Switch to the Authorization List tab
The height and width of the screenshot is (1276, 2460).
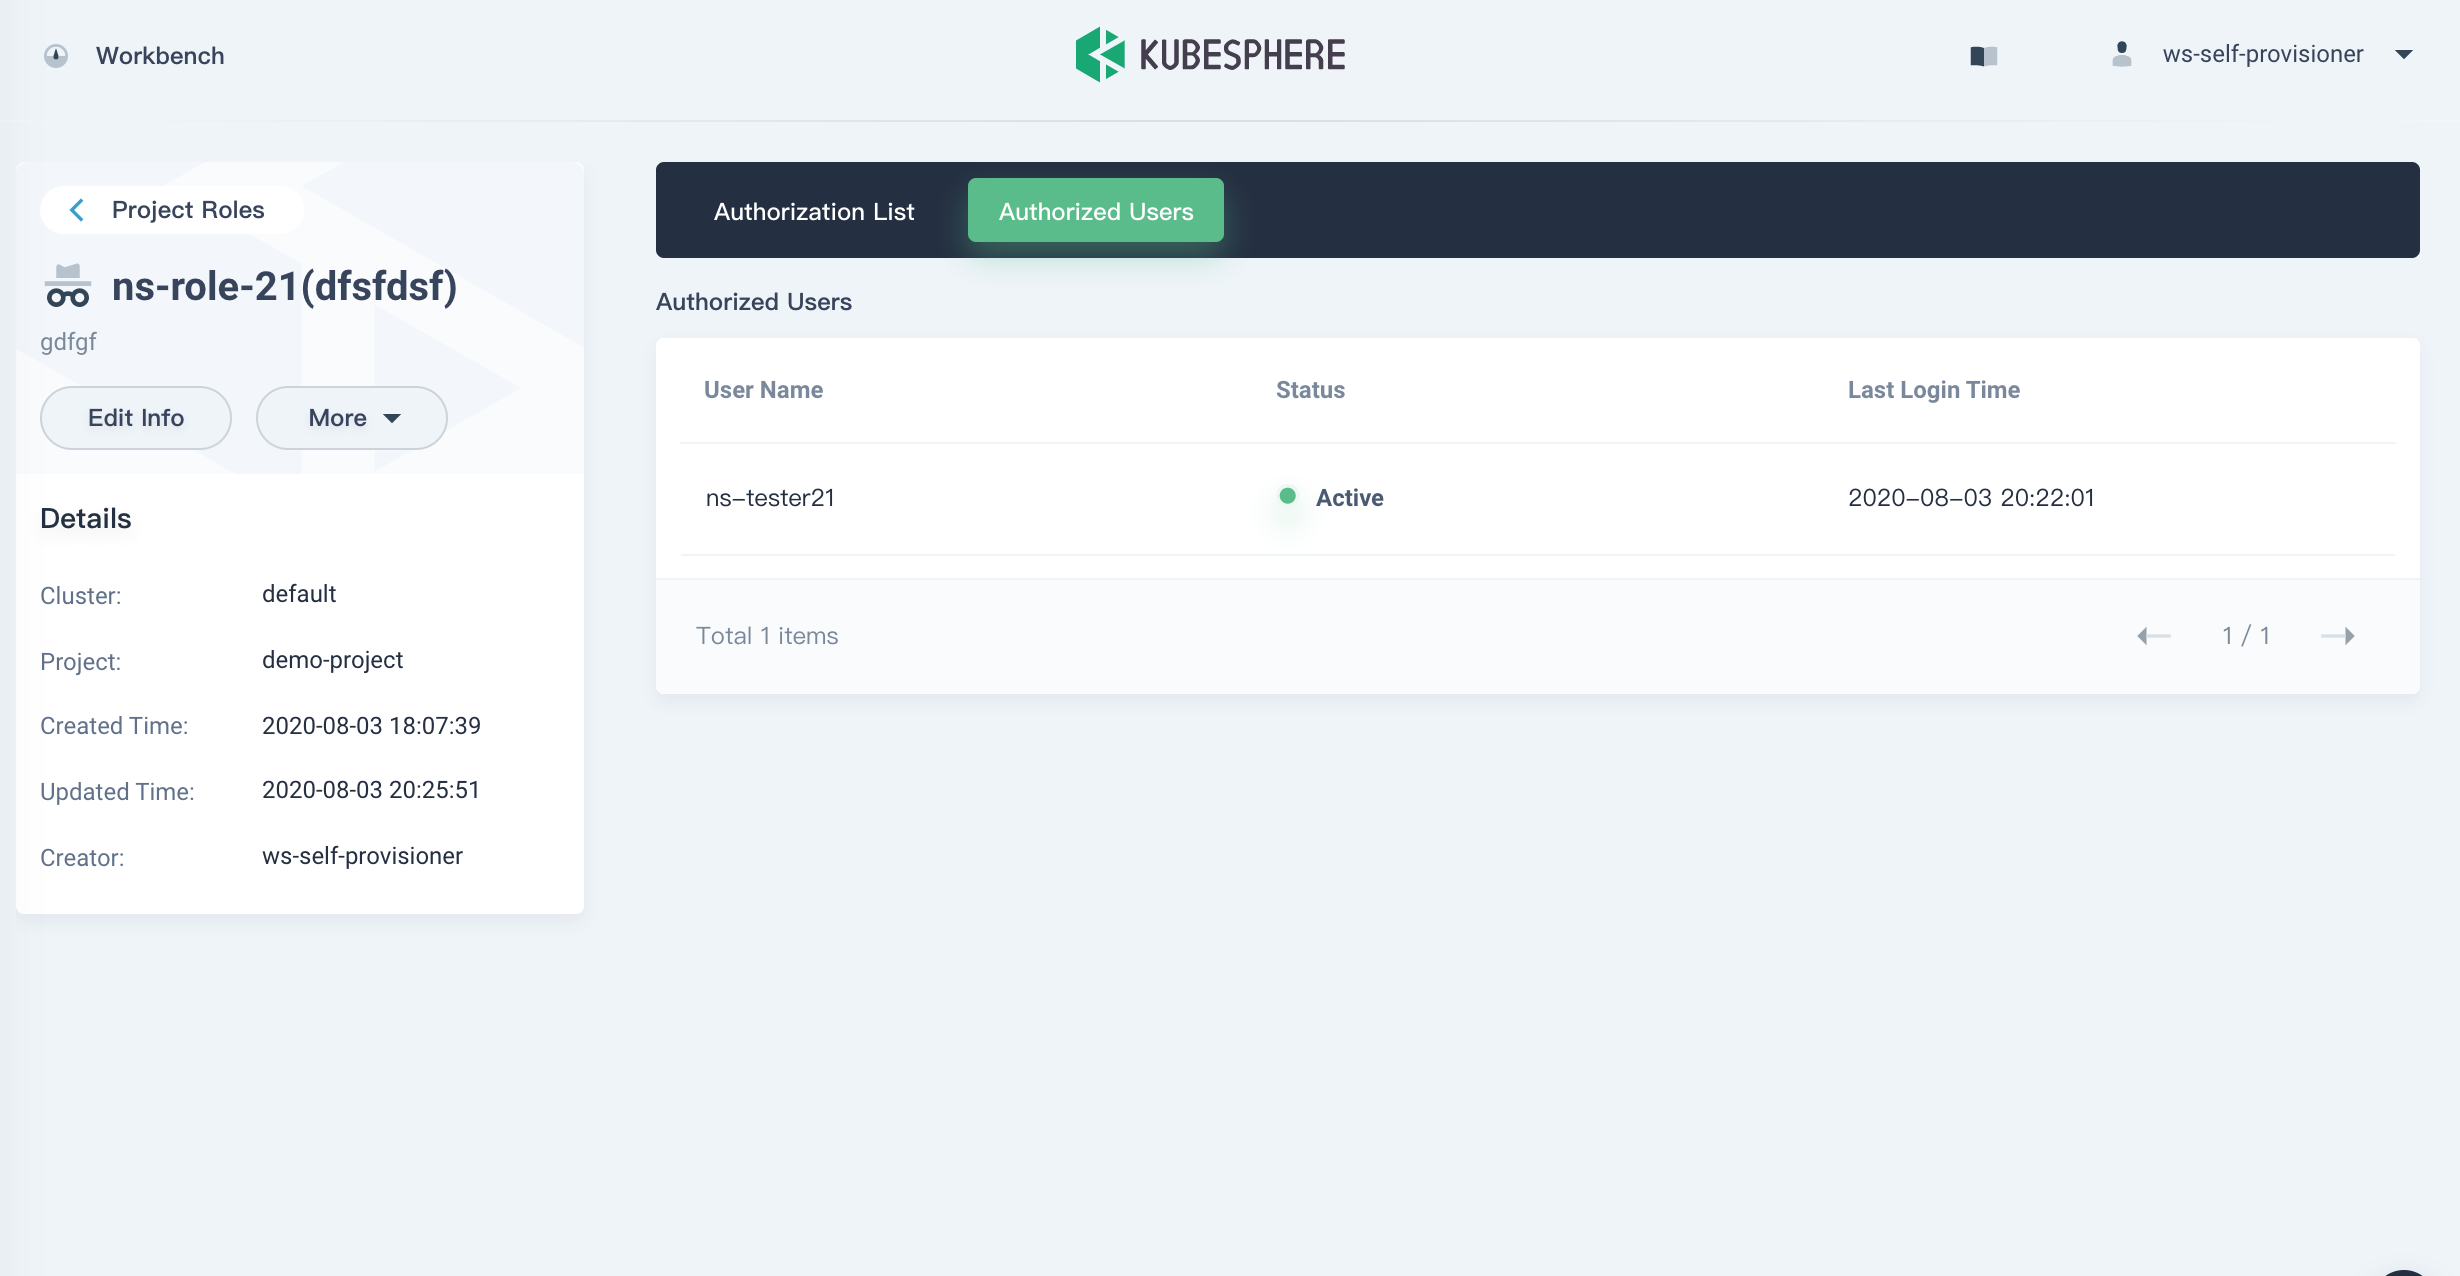point(813,210)
